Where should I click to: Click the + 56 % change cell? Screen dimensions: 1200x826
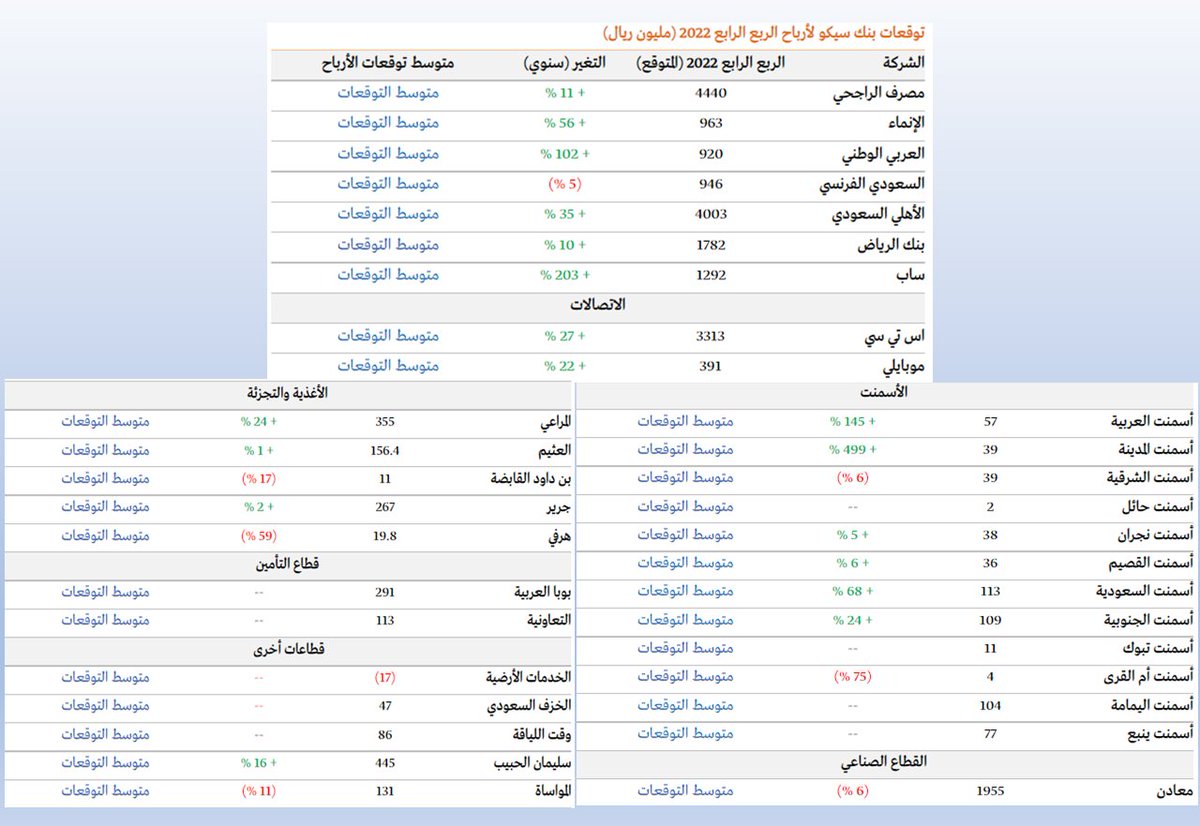point(564,123)
